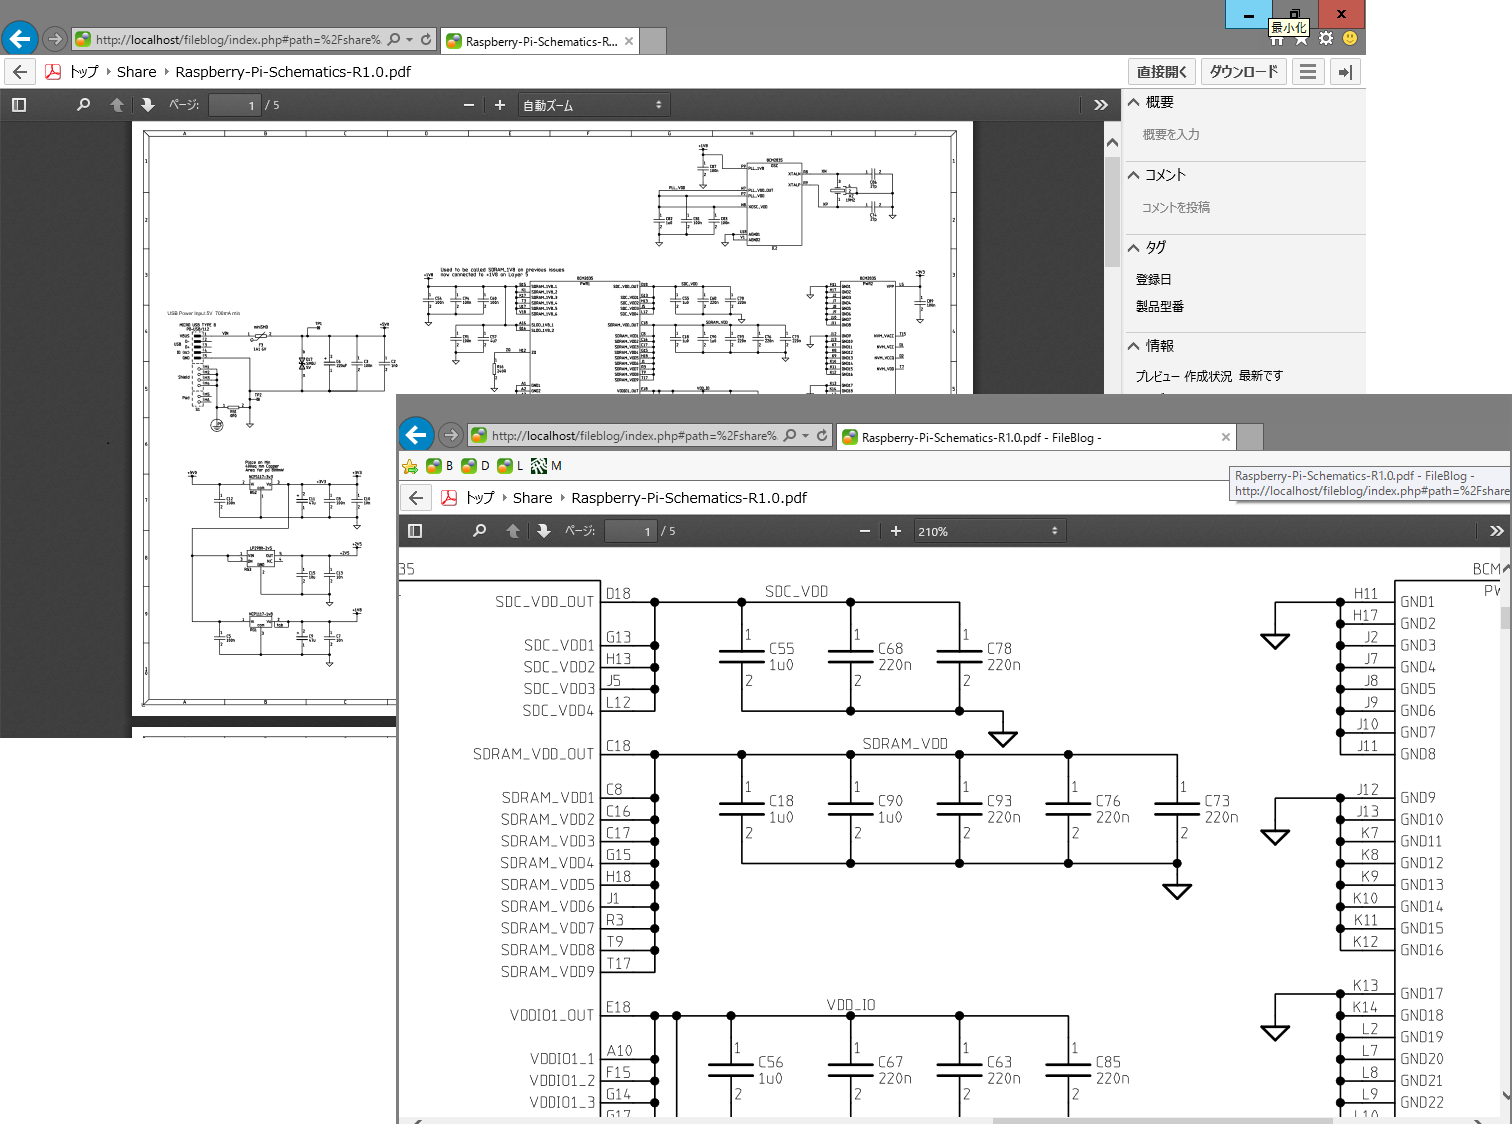Go to トップ breadcrumb in front window
Viewport: 1512px width, 1124px height.
pos(480,497)
